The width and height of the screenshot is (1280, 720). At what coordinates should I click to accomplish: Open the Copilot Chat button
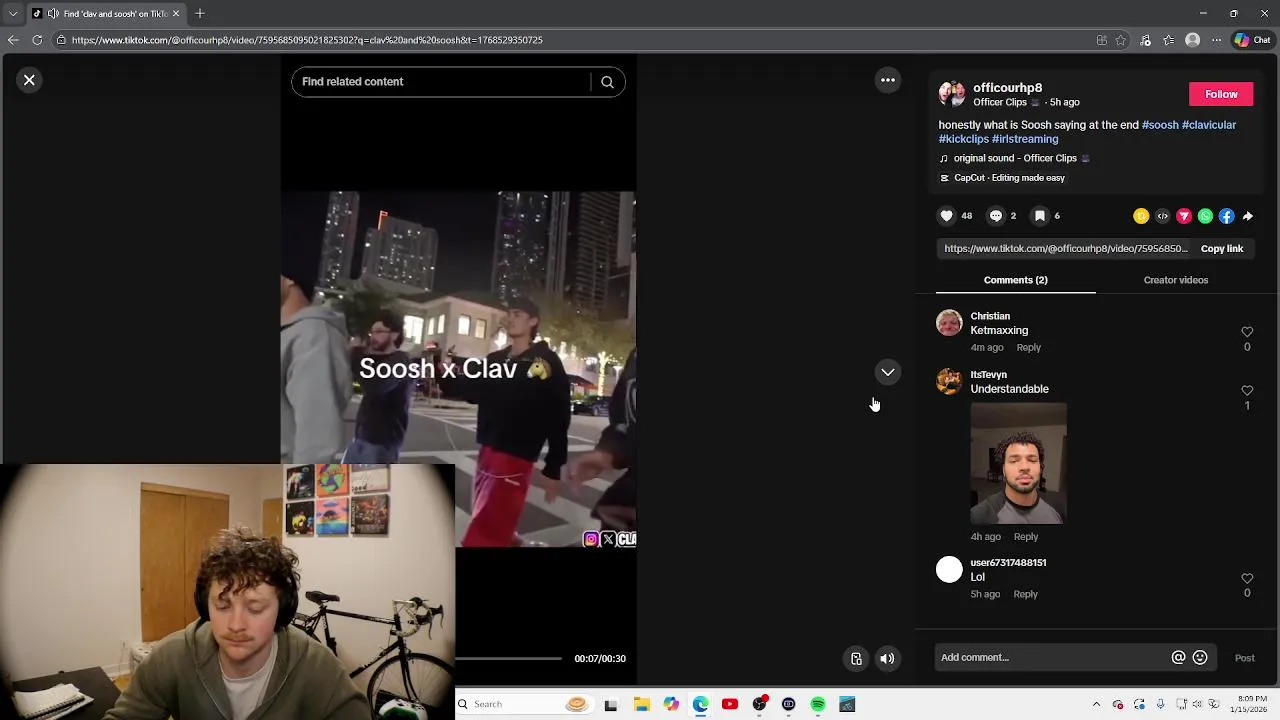click(1253, 40)
